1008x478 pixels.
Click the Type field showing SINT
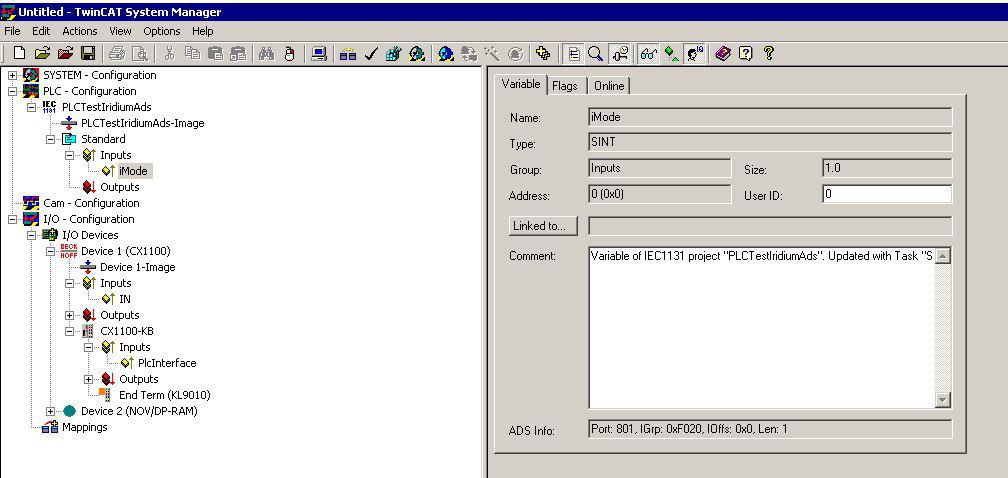click(x=770, y=143)
